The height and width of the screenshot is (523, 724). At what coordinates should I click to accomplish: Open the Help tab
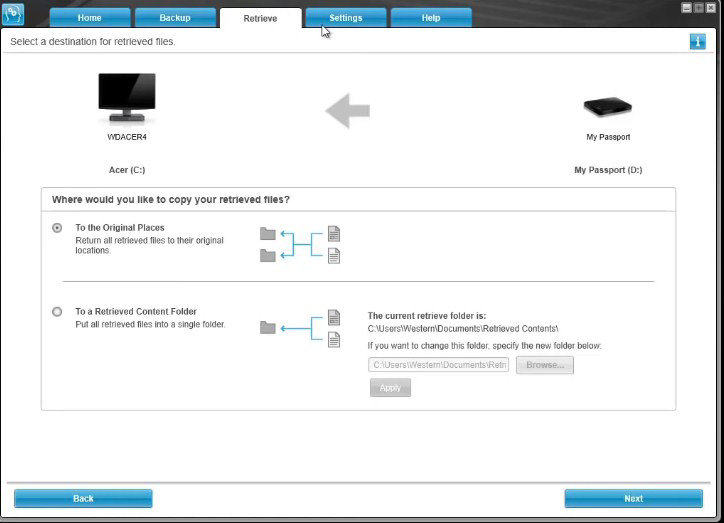pyautogui.click(x=431, y=18)
